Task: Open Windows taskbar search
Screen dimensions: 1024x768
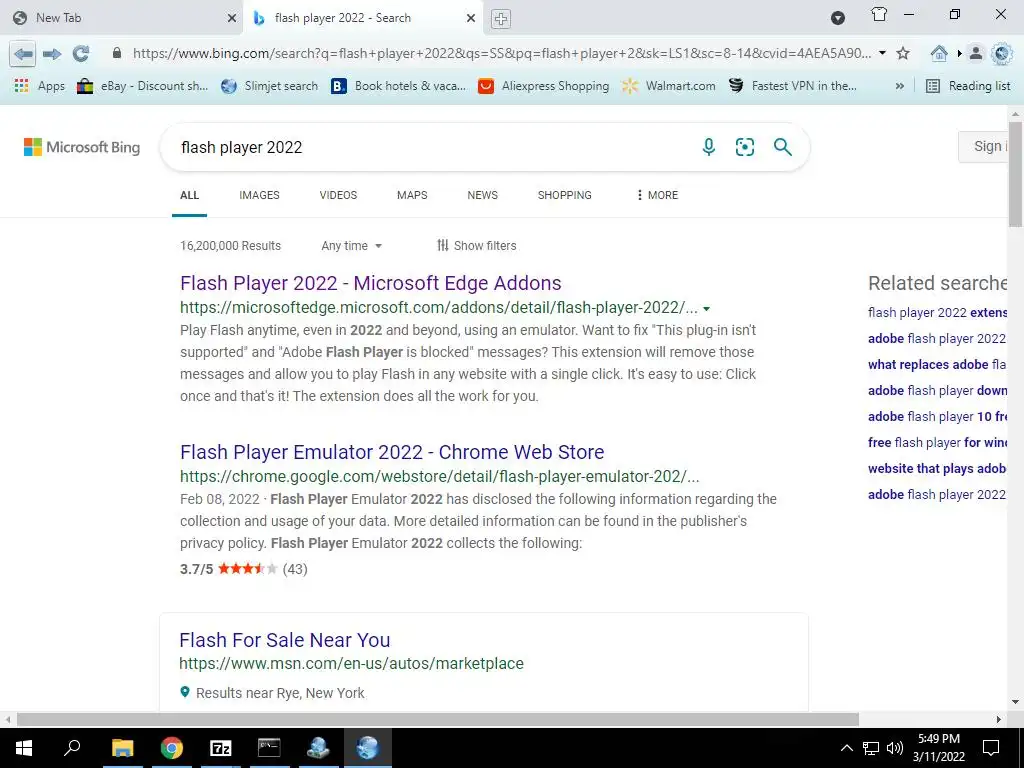Action: [72, 748]
